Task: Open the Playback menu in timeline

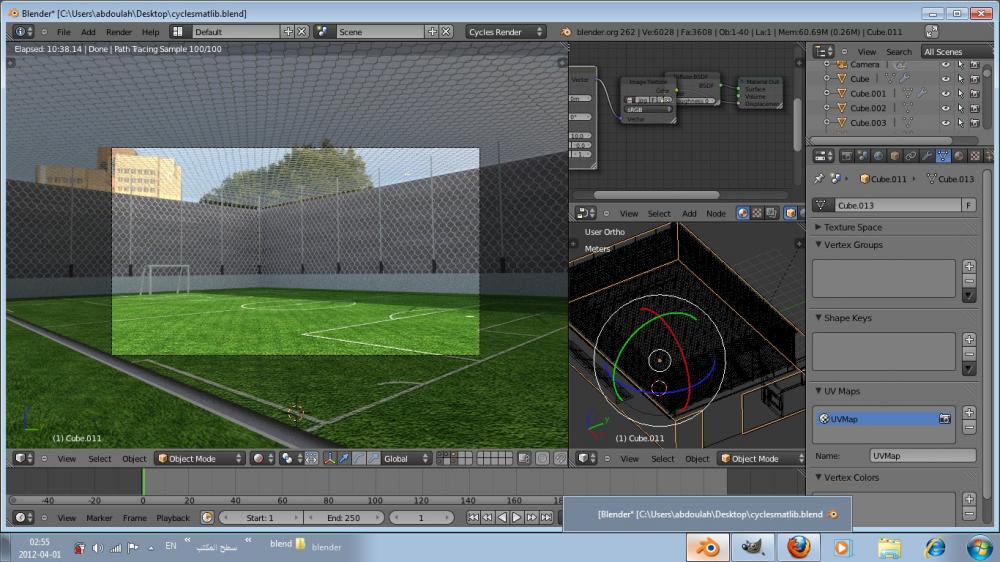Action: coord(173,517)
